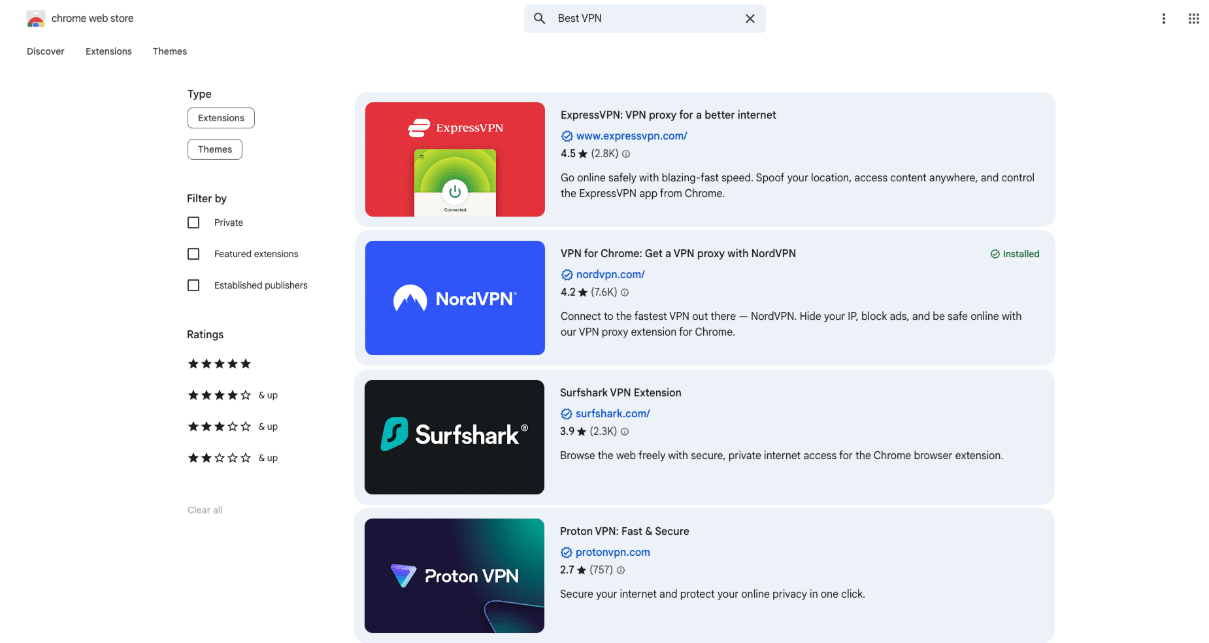The height and width of the screenshot is (643, 1209).
Task: Tick the Established publishers checkbox
Action: 194,285
